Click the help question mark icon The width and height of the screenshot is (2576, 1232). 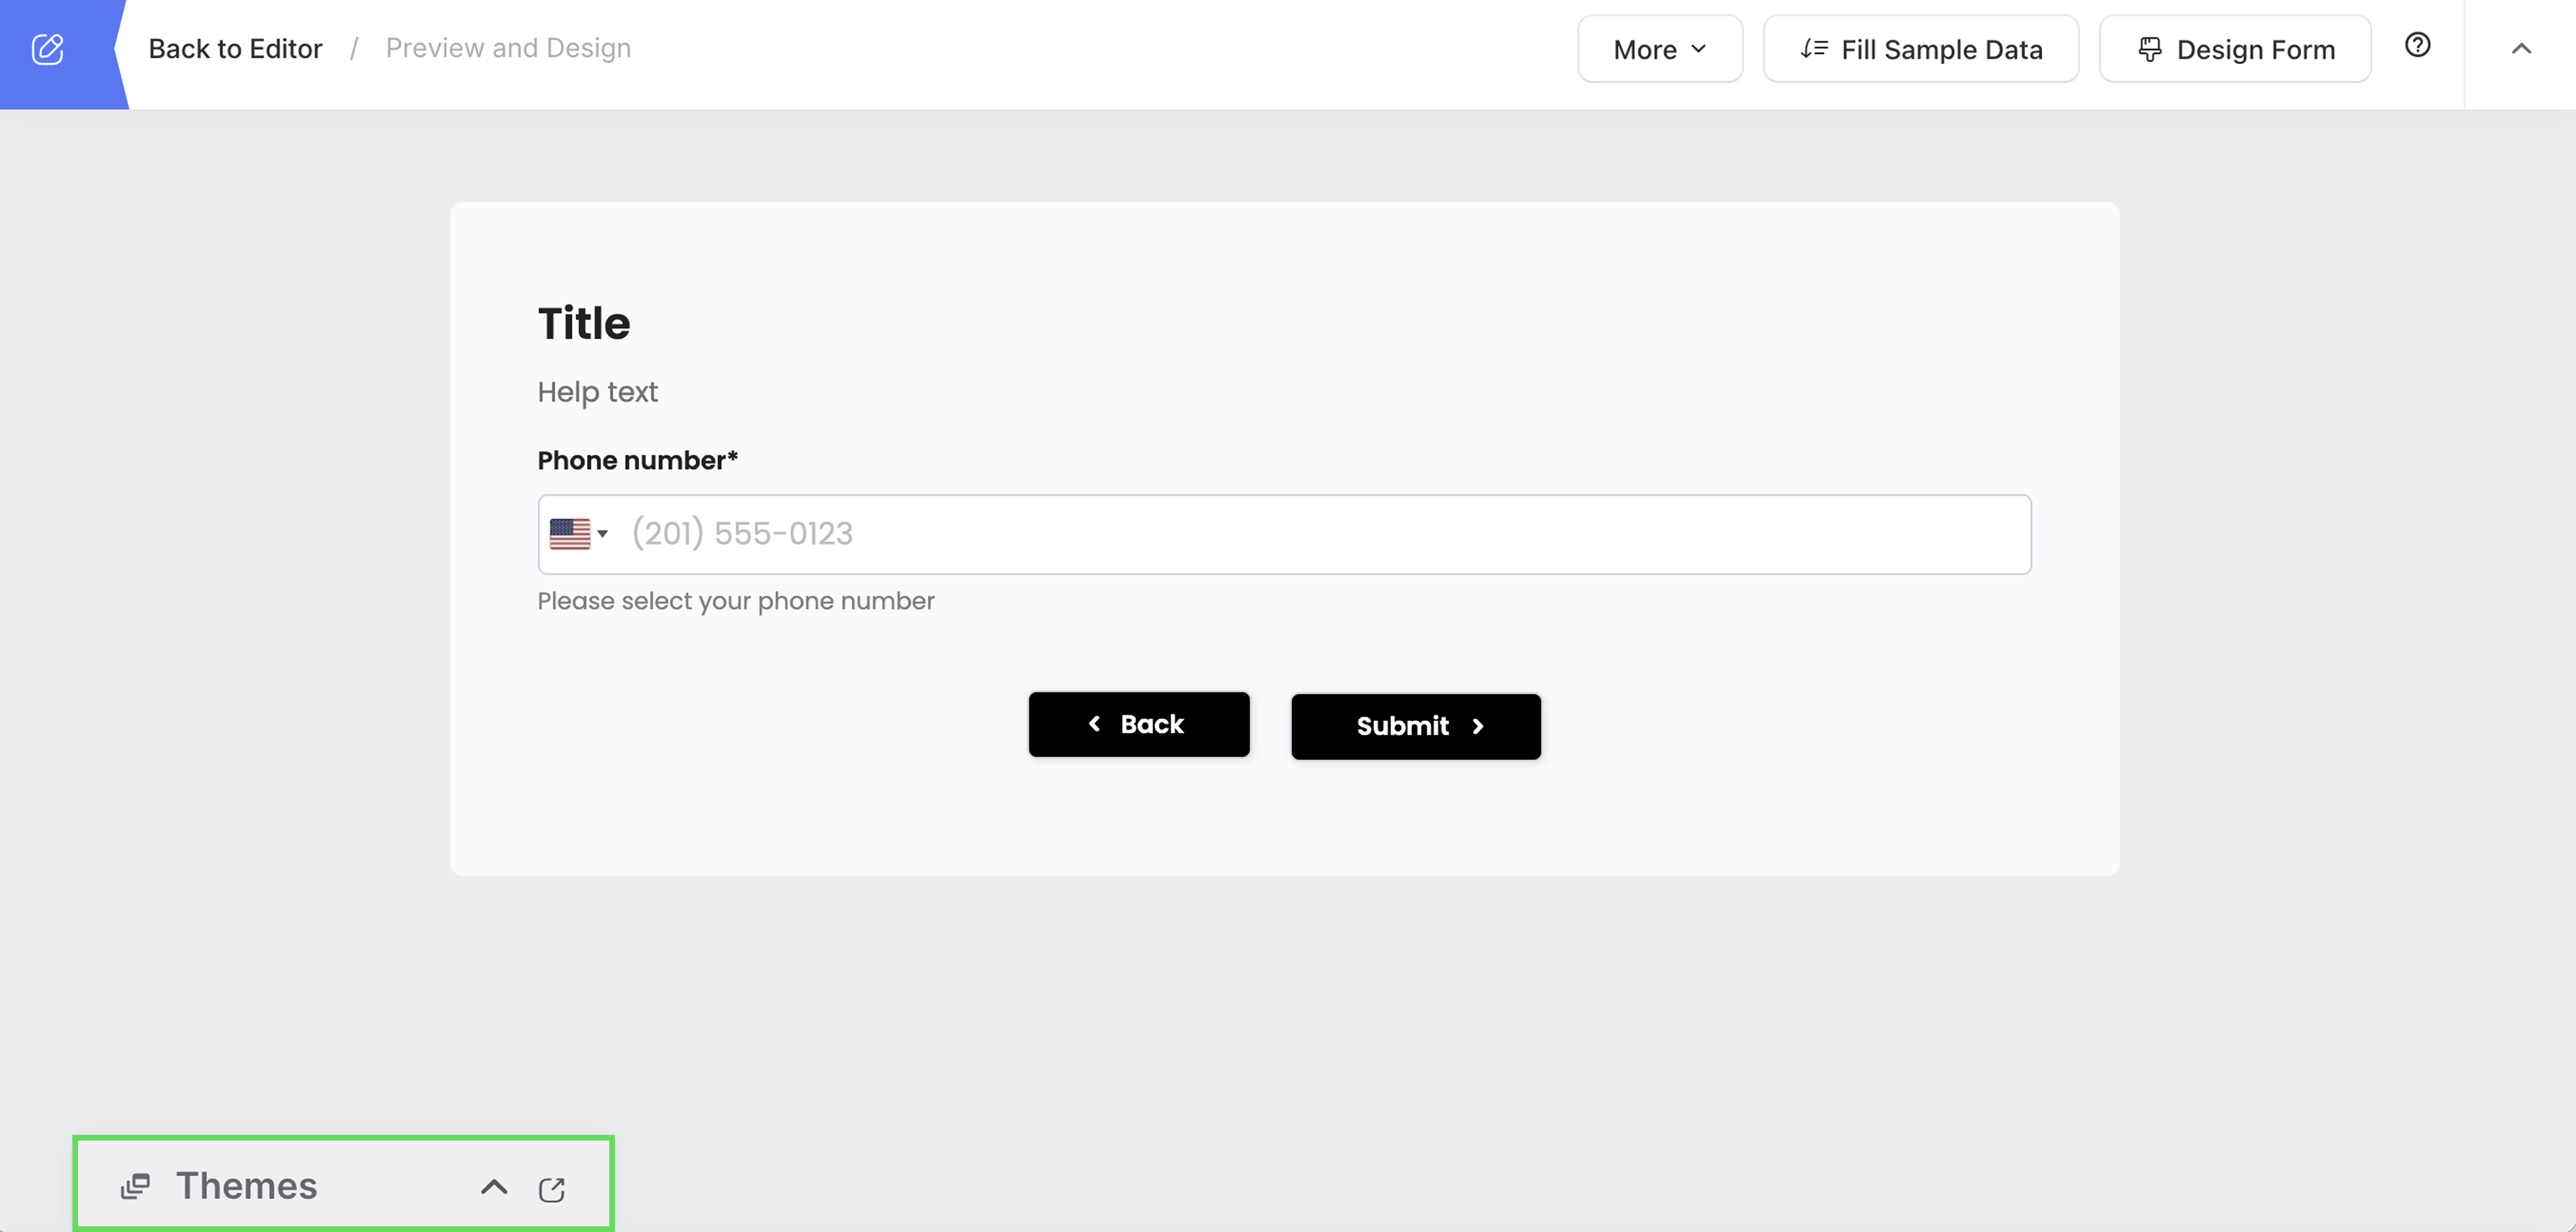coord(2417,45)
